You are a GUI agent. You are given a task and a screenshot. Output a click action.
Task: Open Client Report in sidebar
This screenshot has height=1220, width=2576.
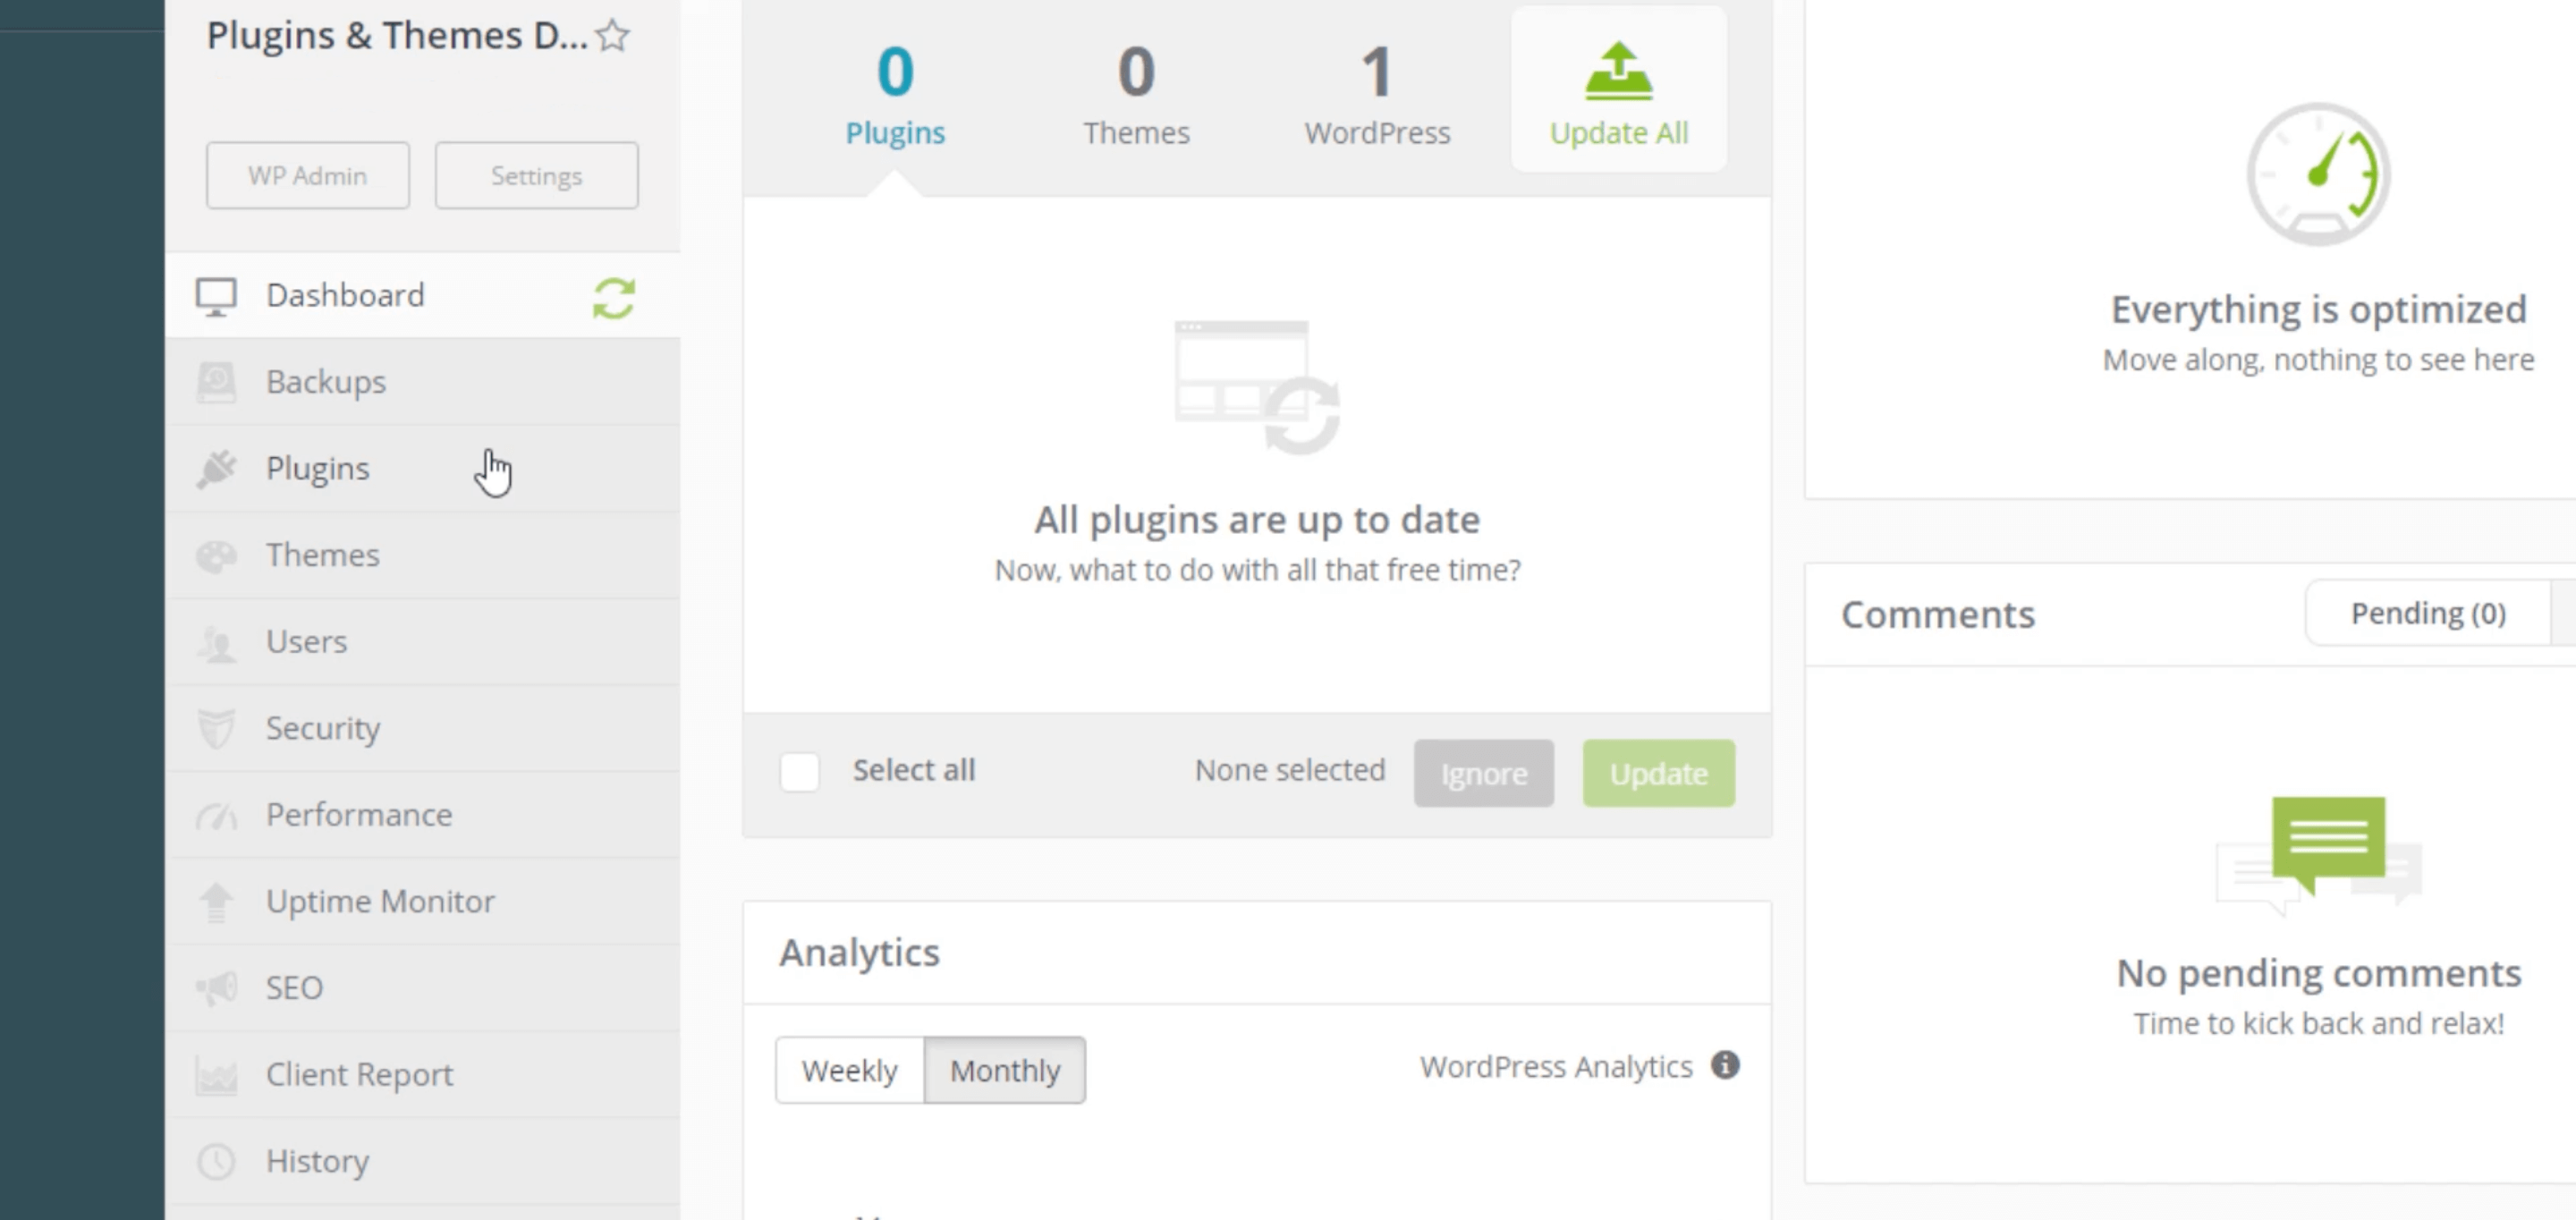pyautogui.click(x=358, y=1074)
